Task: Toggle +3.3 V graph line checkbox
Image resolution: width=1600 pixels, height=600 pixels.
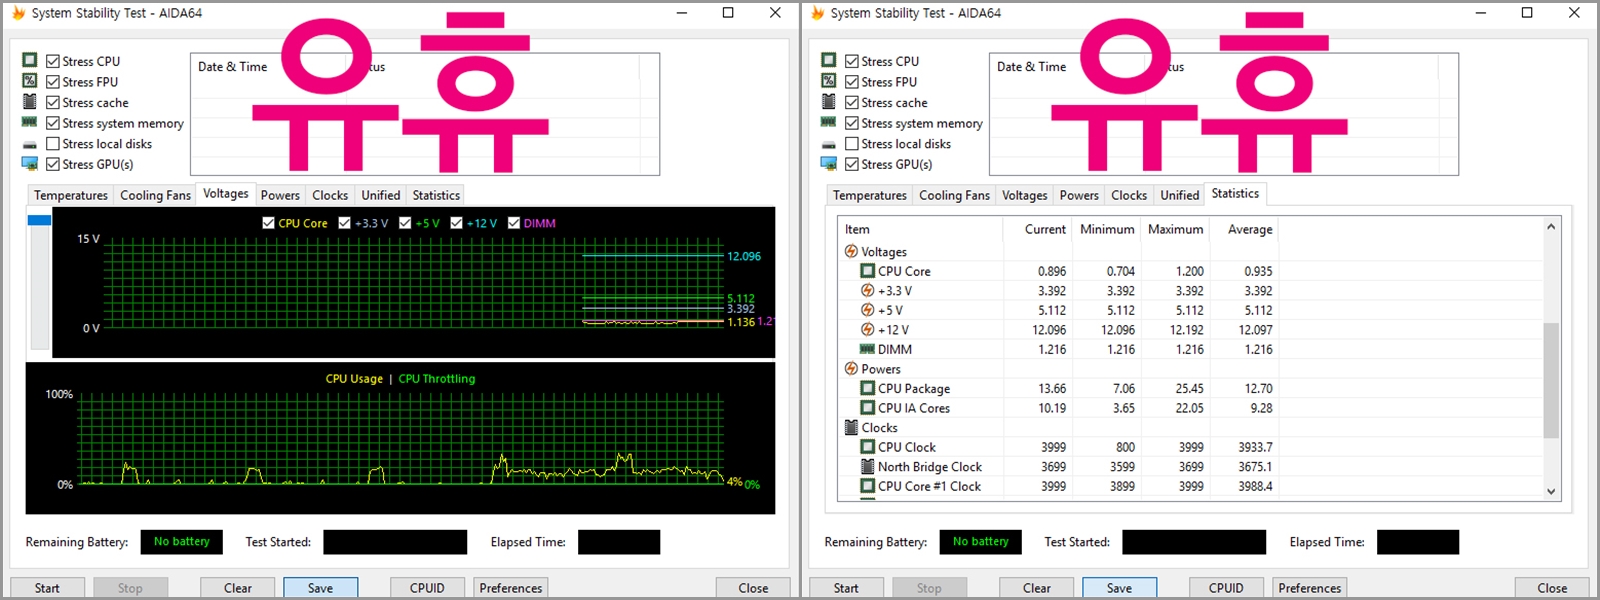Action: (345, 223)
